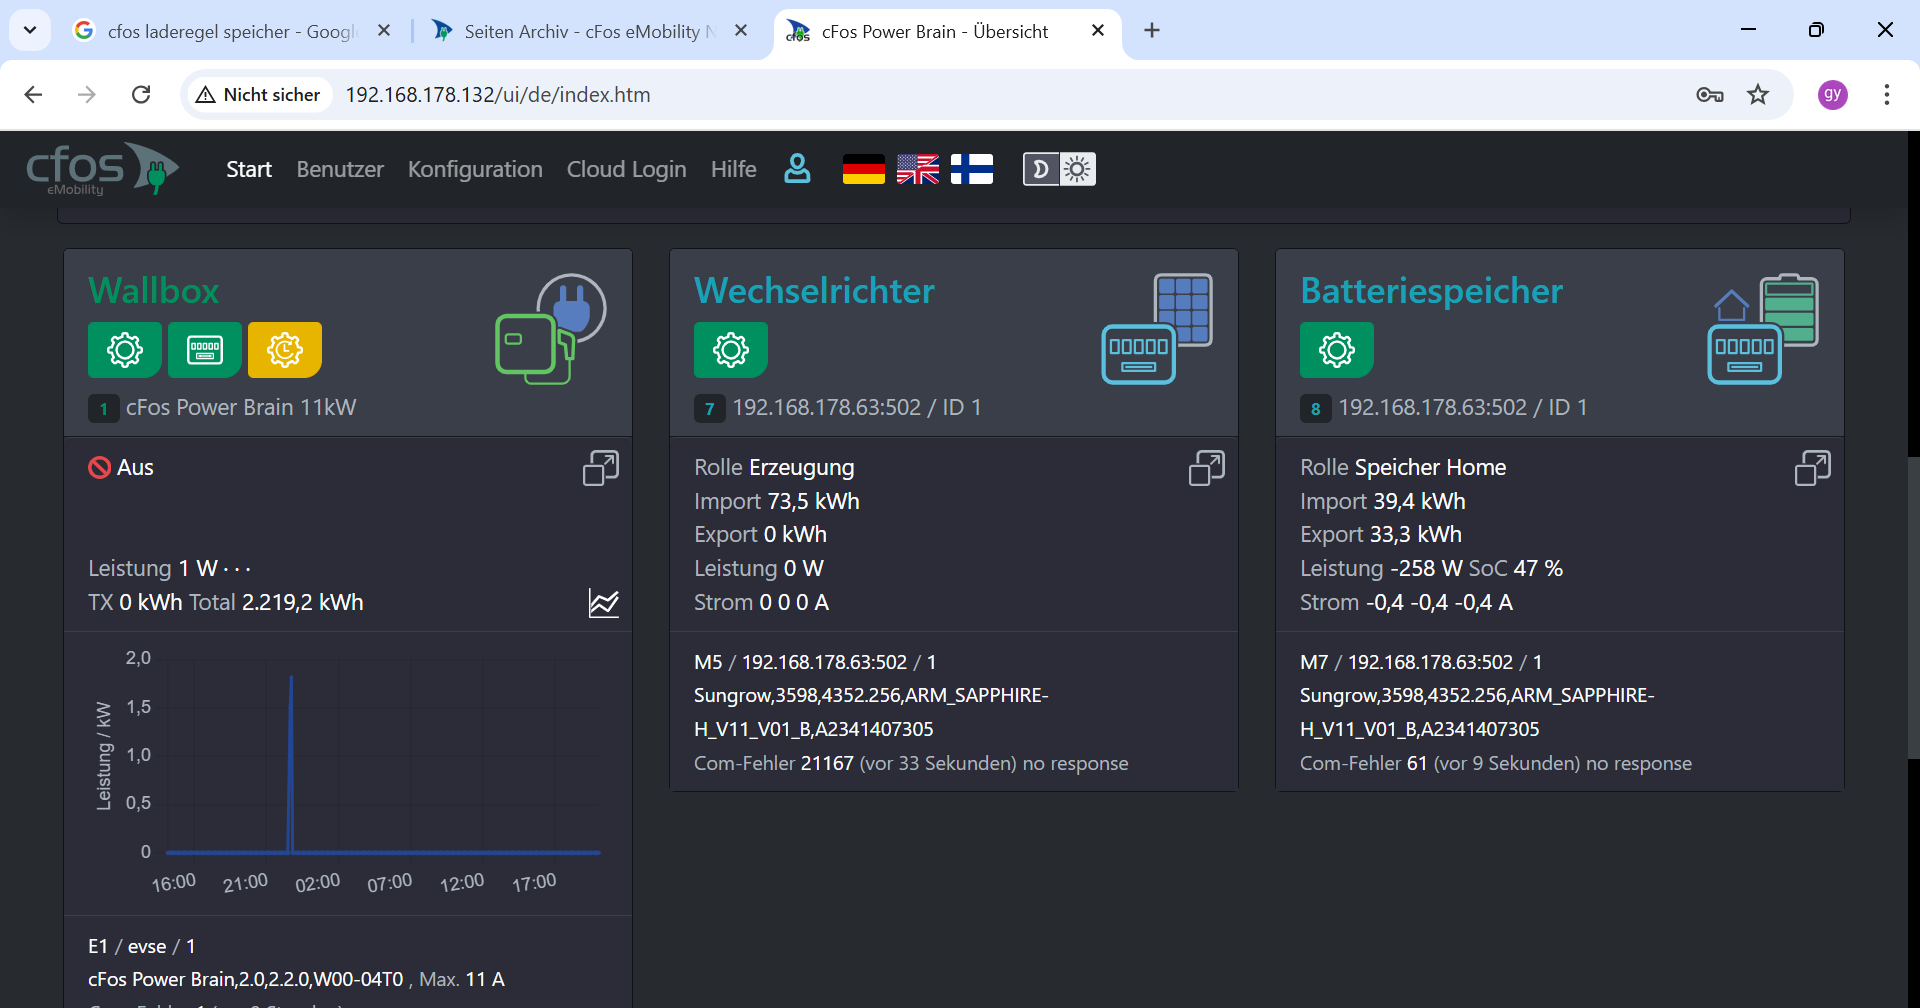Open a new browser tab
This screenshot has width=1920, height=1008.
[1152, 31]
